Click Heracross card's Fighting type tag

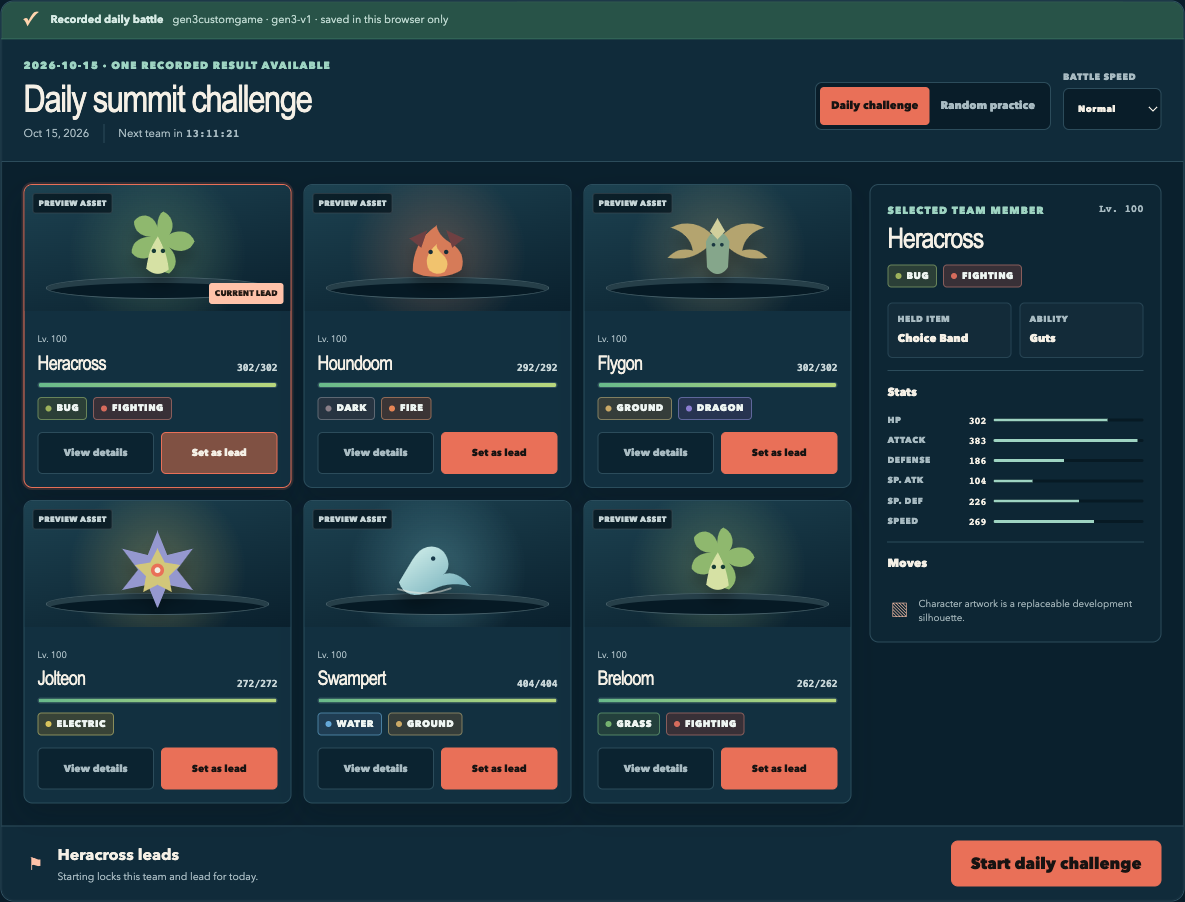pos(132,408)
